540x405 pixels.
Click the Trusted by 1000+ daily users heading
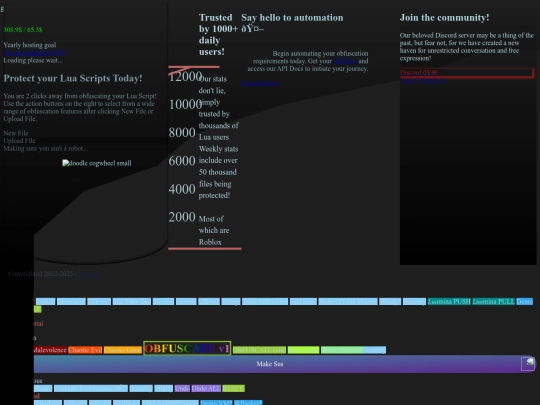coord(218,34)
